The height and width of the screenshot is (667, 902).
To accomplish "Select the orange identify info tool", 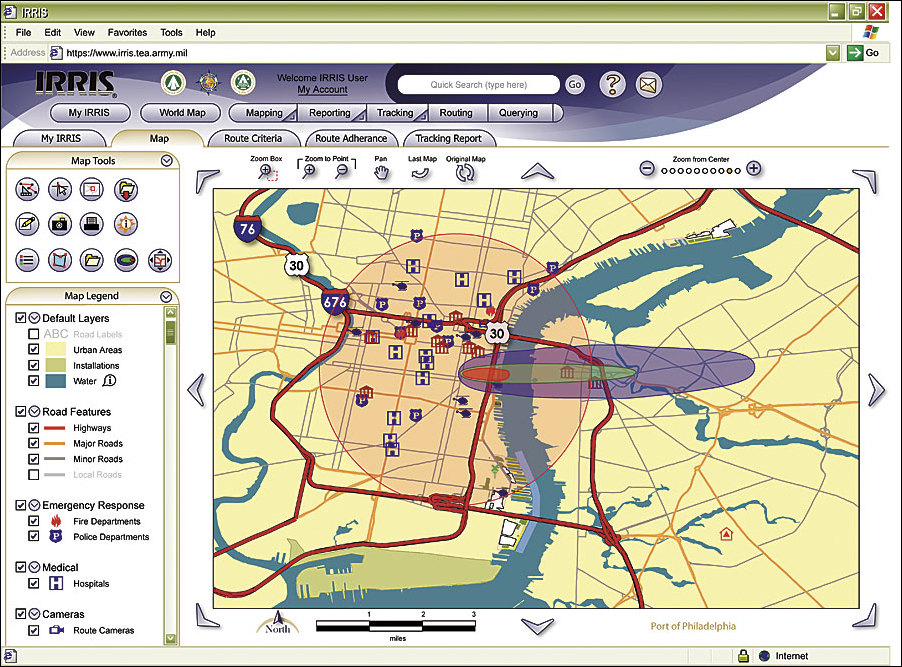I will [126, 224].
